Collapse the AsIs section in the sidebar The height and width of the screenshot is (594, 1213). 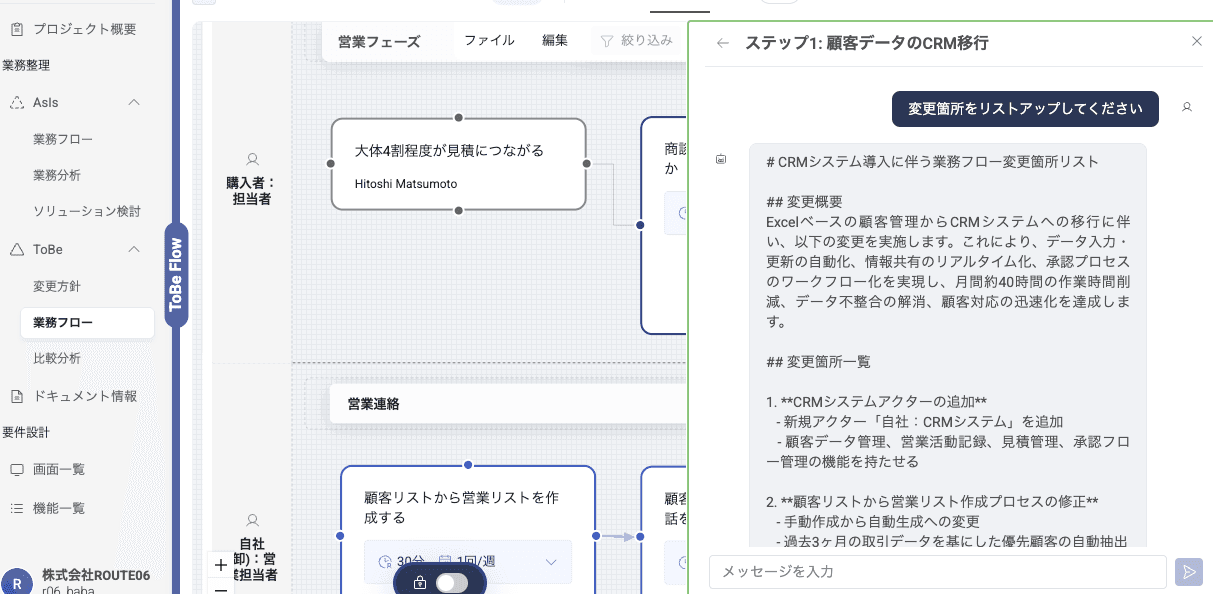click(135, 102)
